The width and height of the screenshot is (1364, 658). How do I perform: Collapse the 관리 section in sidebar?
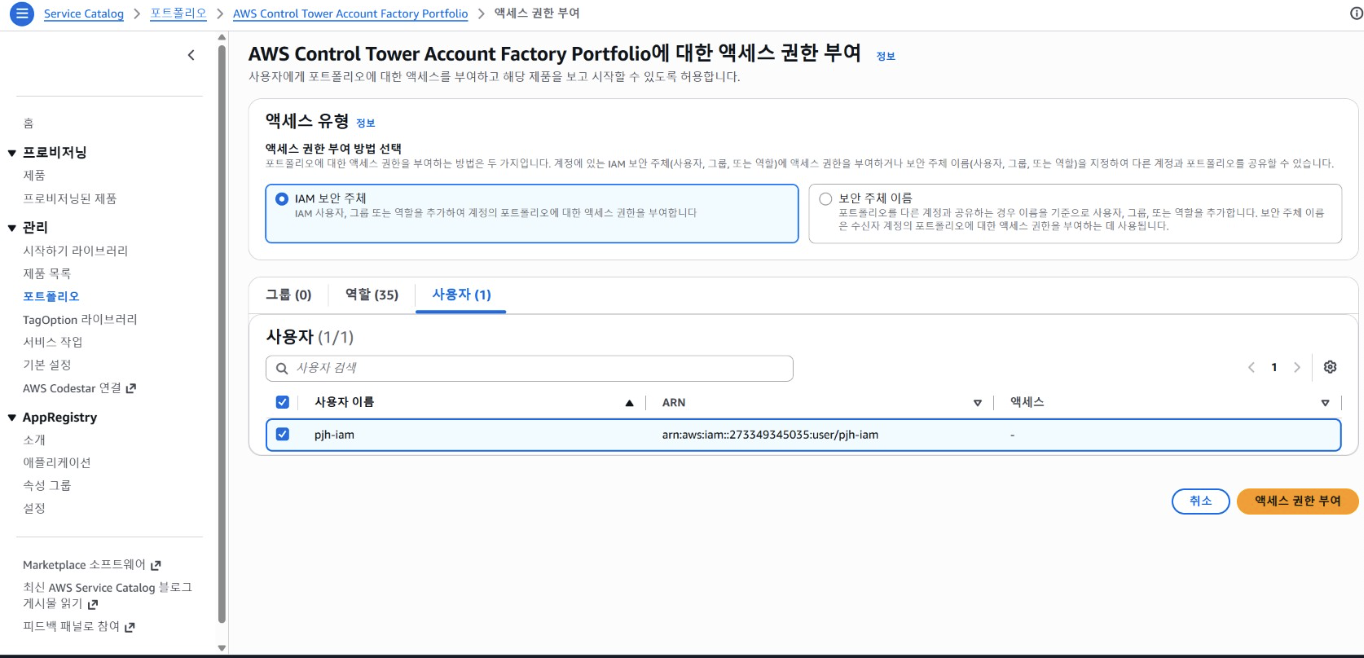coord(12,228)
